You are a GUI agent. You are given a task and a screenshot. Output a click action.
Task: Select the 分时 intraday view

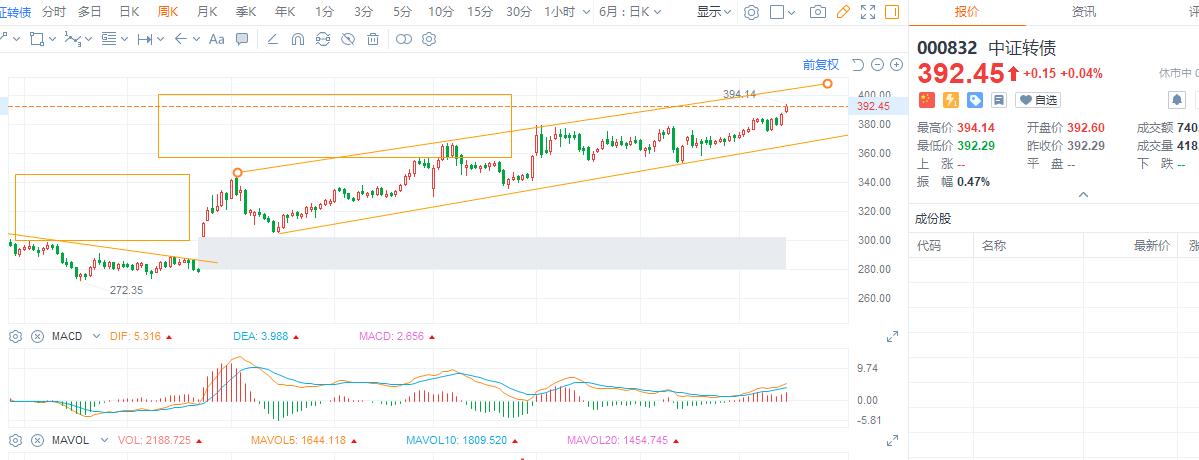click(54, 12)
